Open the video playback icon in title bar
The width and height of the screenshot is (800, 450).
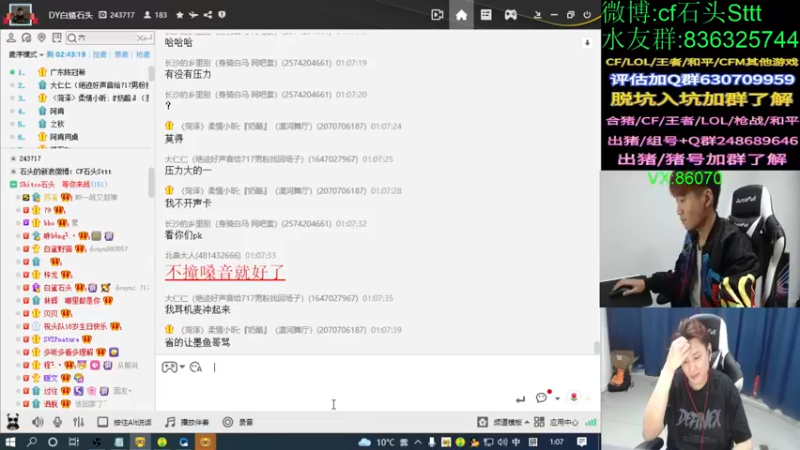(437, 15)
